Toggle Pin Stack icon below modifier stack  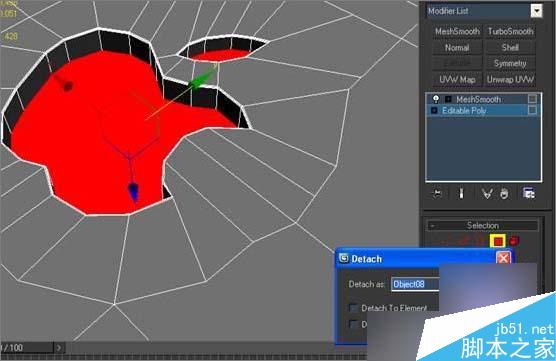pos(437,194)
